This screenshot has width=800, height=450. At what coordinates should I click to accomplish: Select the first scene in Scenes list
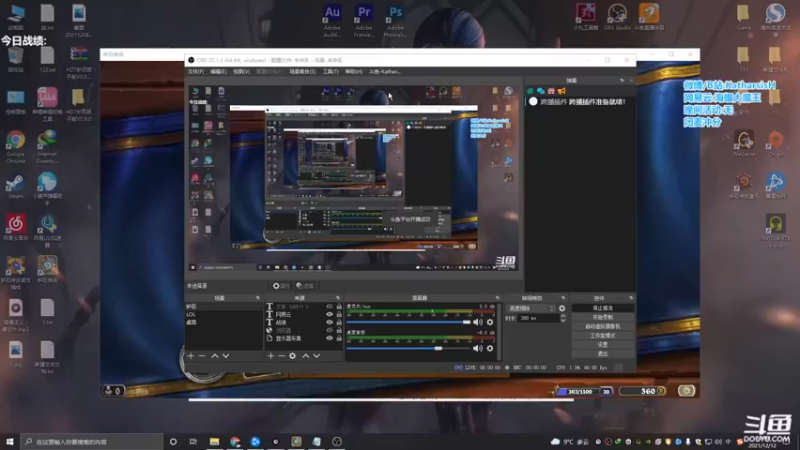223,307
